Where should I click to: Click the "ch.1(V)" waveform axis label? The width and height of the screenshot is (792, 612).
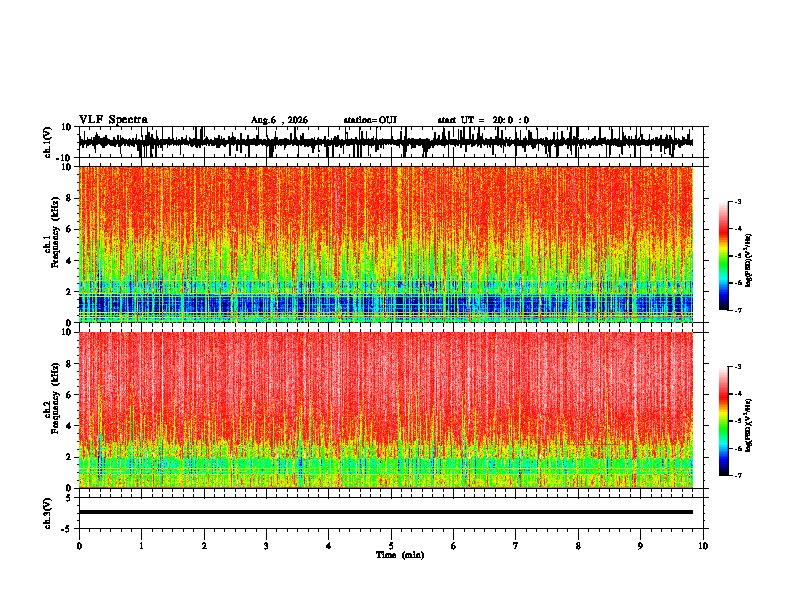click(48, 142)
